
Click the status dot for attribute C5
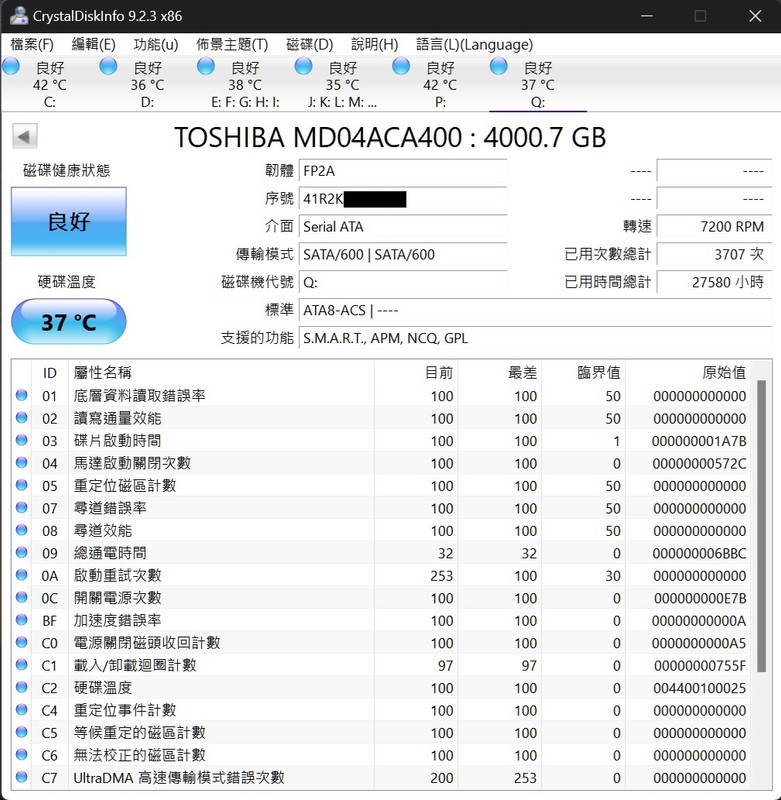(x=21, y=732)
